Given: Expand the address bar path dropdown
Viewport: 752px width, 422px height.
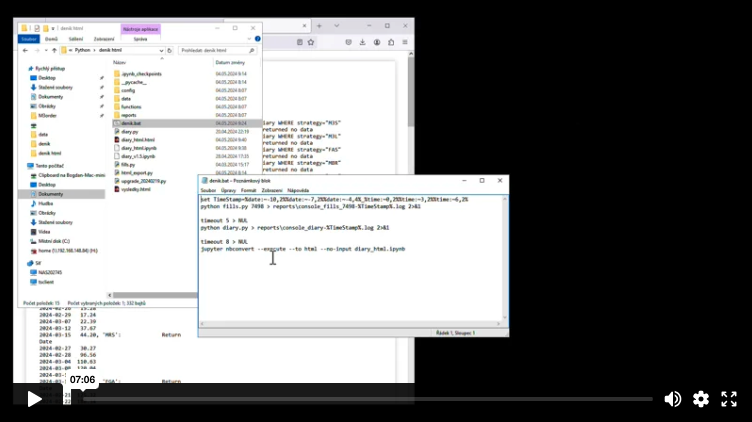Looking at the screenshot, I should (160, 50).
